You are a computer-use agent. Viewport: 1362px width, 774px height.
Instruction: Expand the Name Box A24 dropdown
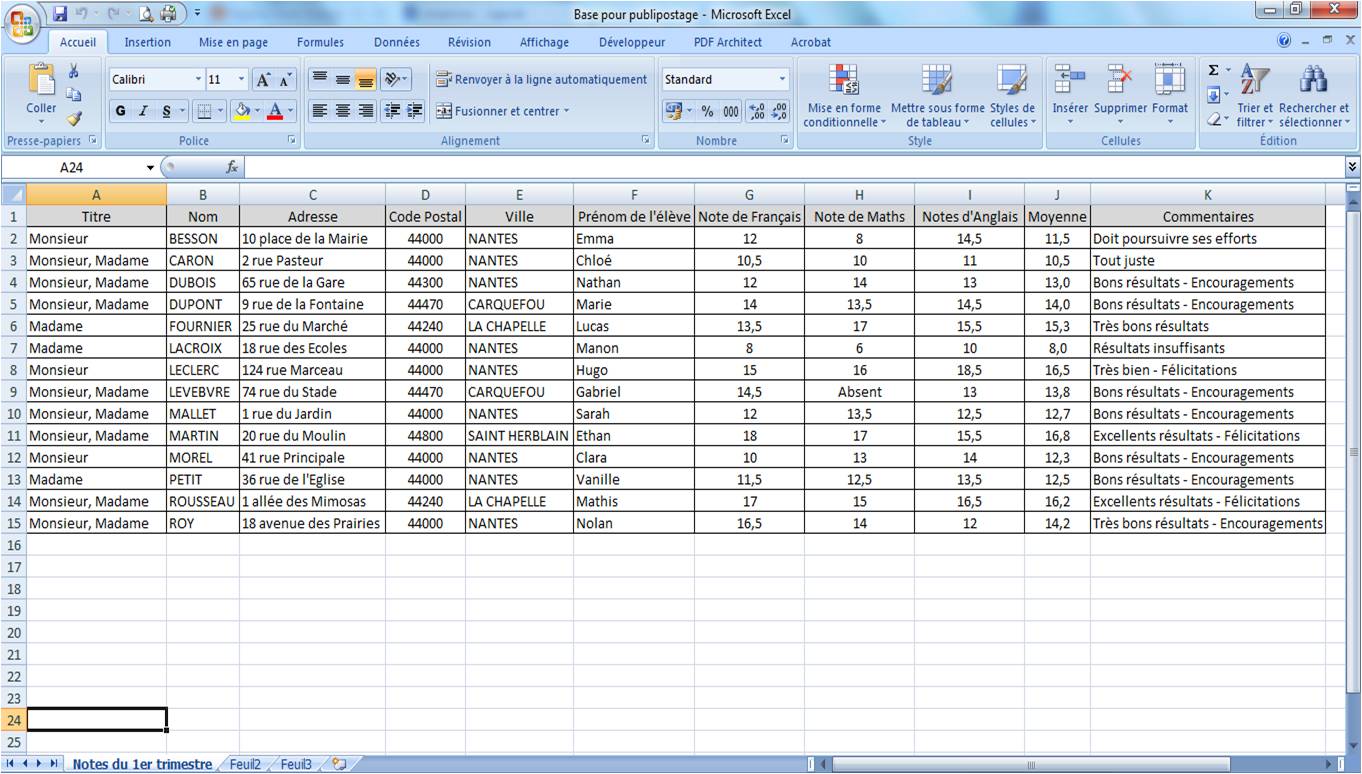coord(150,167)
